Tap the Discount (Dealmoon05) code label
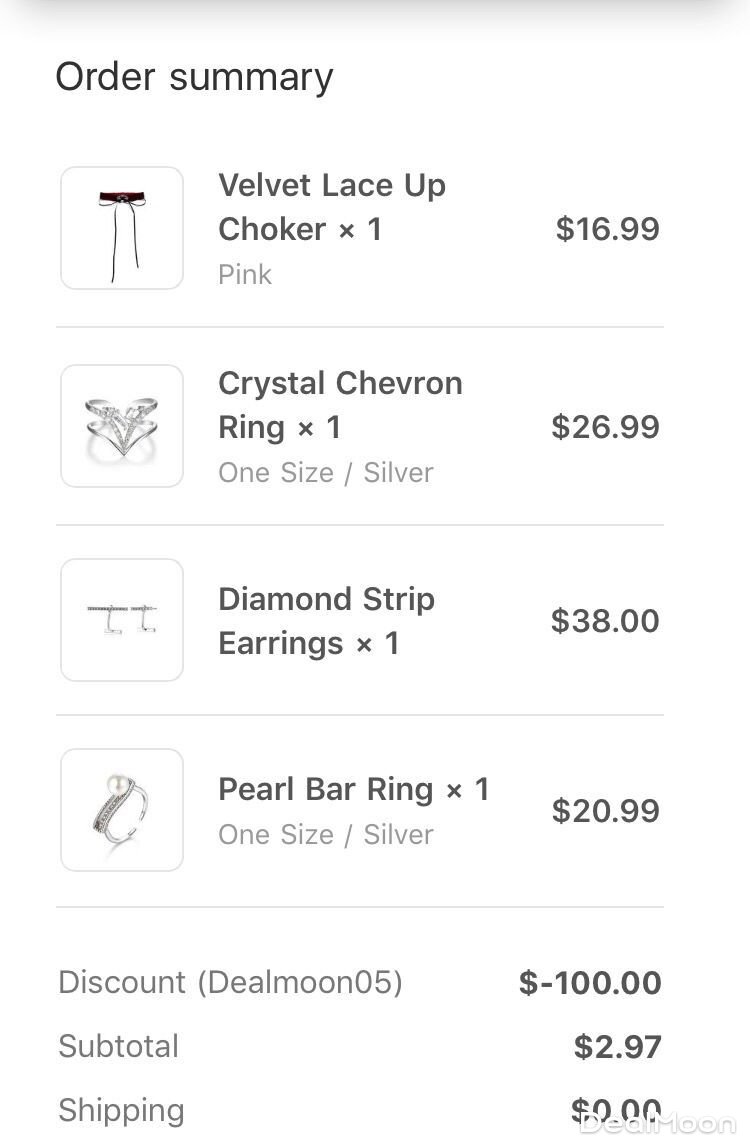This screenshot has width=750, height=1147. tap(230, 982)
